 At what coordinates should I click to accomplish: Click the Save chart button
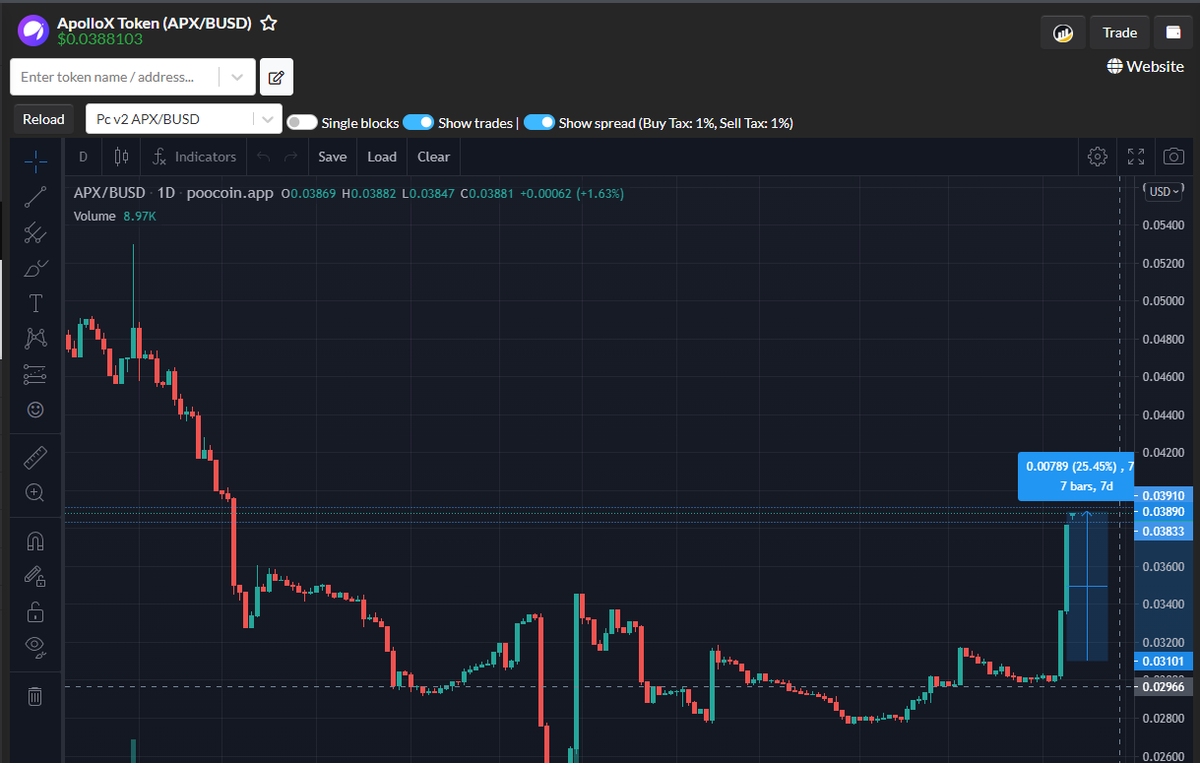point(332,157)
